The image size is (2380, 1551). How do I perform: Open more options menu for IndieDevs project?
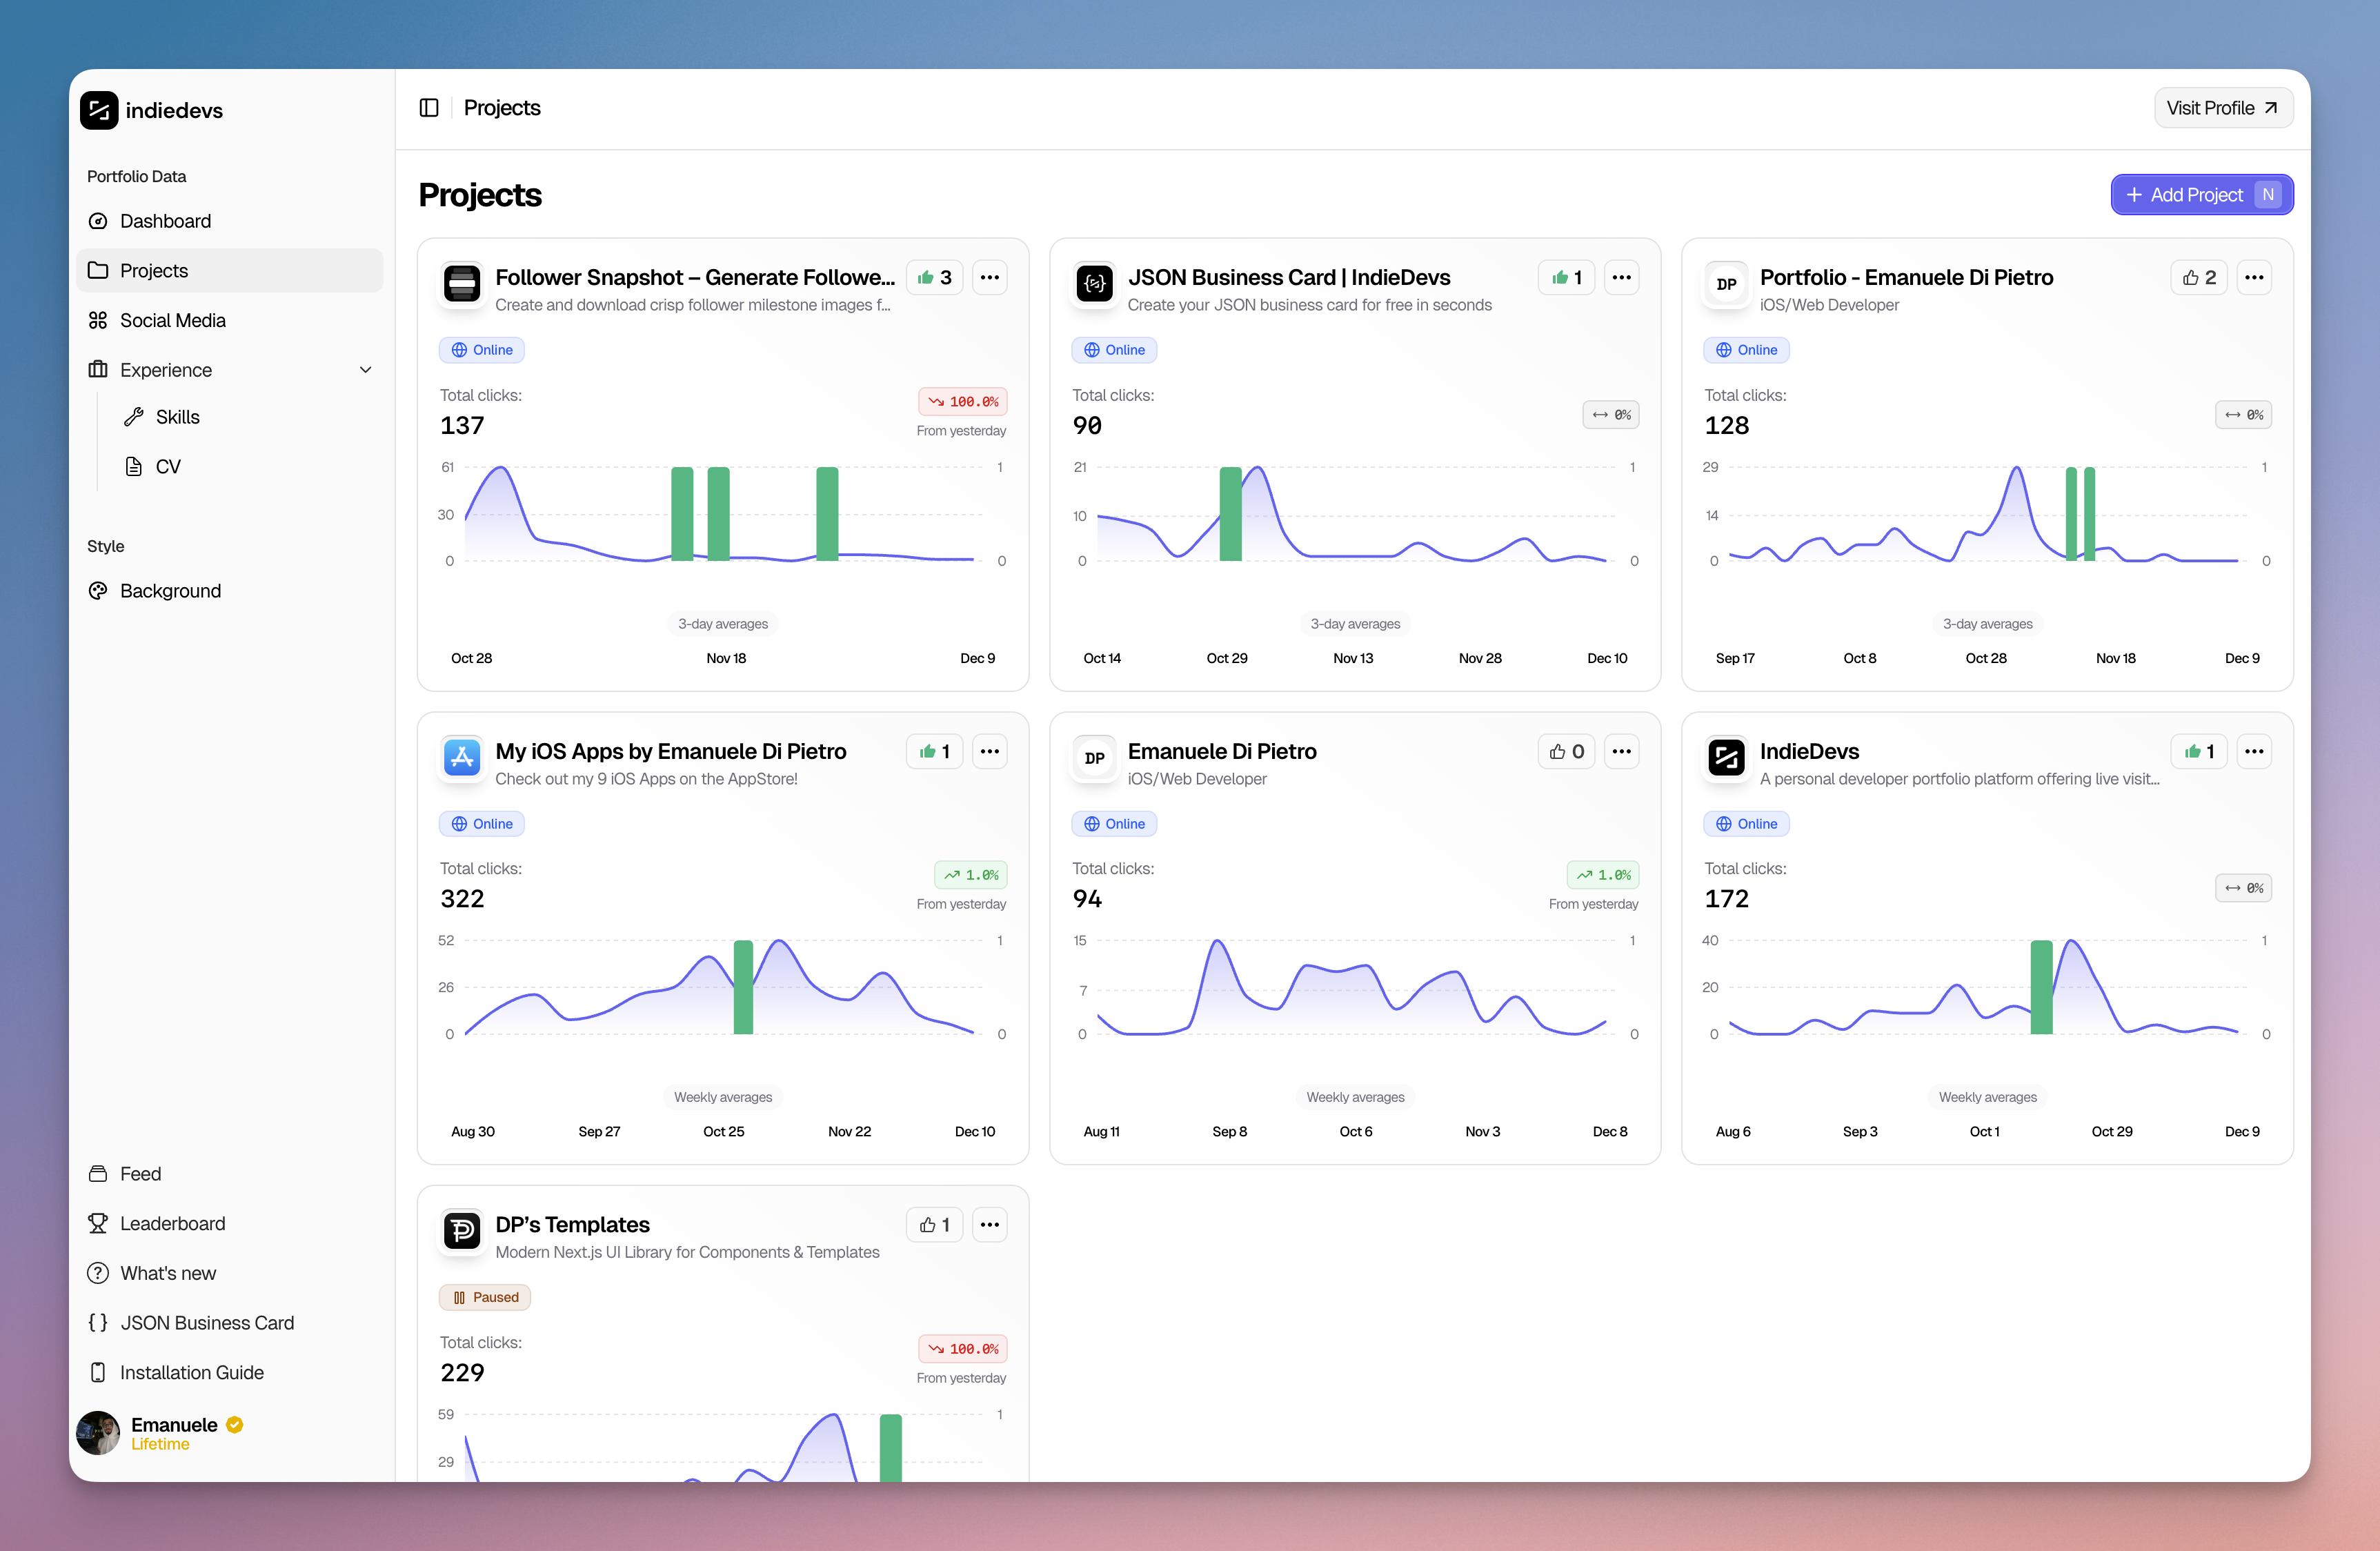2253,752
